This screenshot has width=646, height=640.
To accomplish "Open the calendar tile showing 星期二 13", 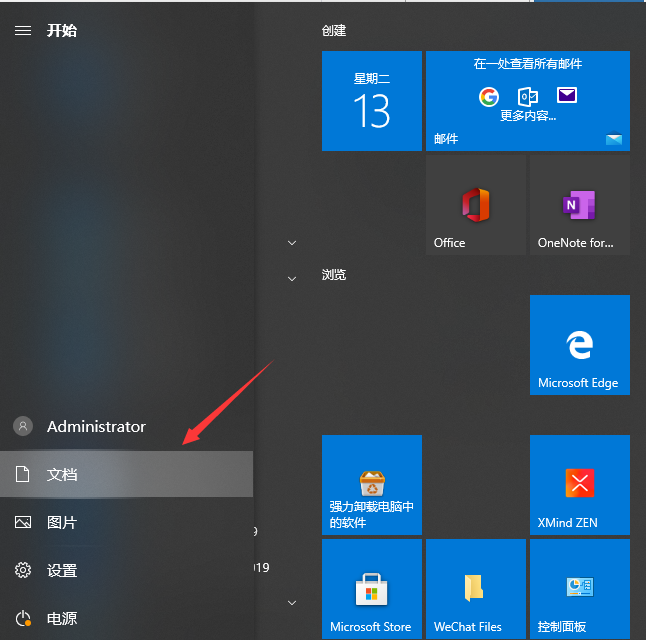I will point(371,101).
